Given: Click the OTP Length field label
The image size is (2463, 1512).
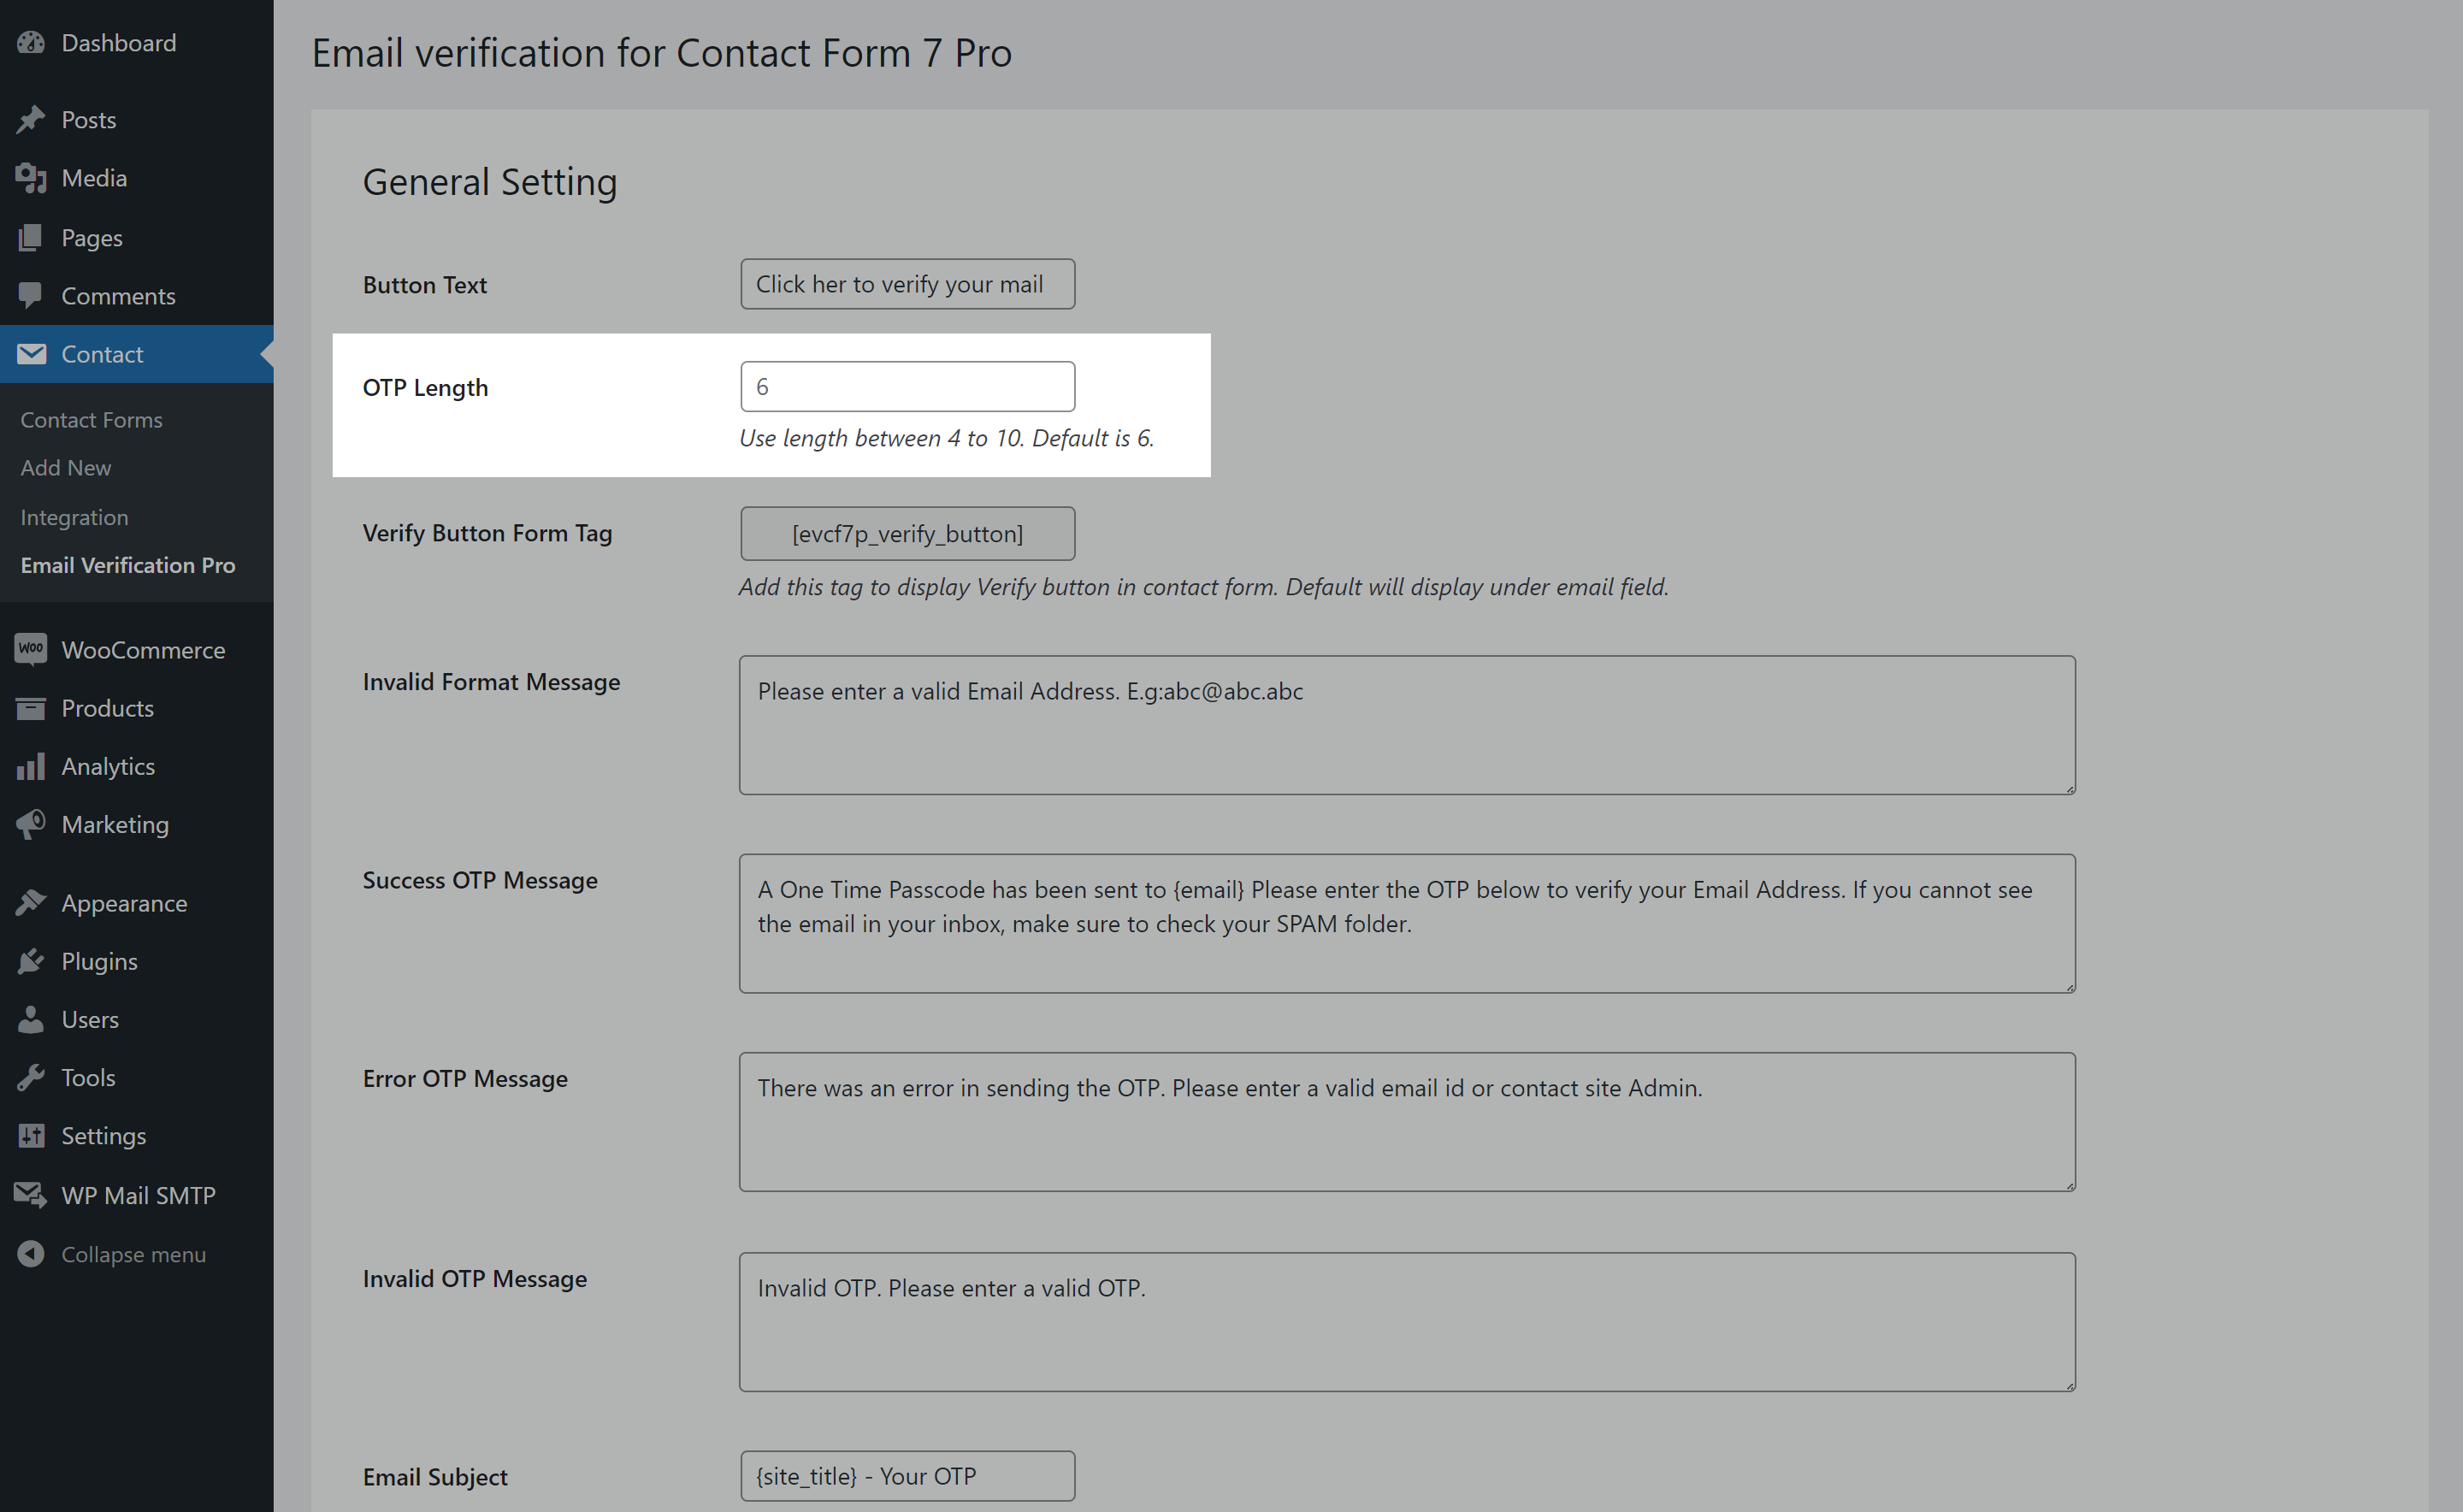Looking at the screenshot, I should (x=425, y=387).
